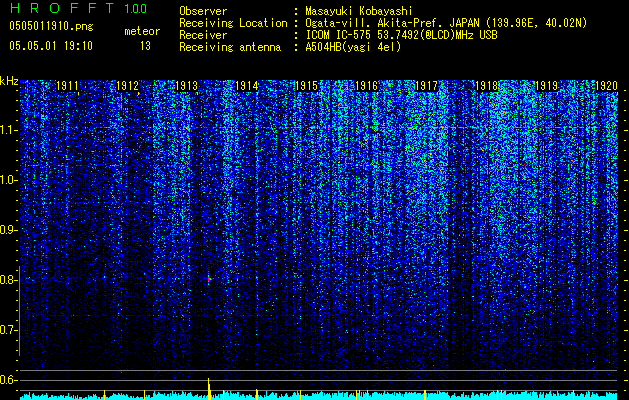Click the 0.7 kHz axis label
Image resolution: width=629 pixels, height=400 pixels.
point(8,330)
